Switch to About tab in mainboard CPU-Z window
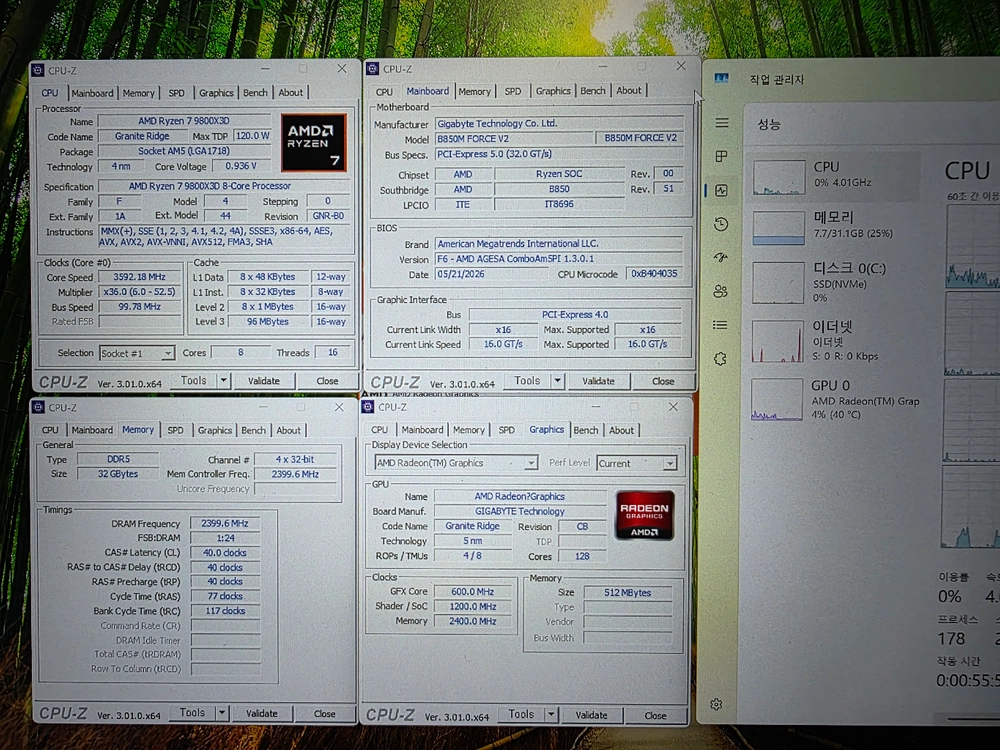Viewport: 1000px width, 750px height. [x=629, y=91]
